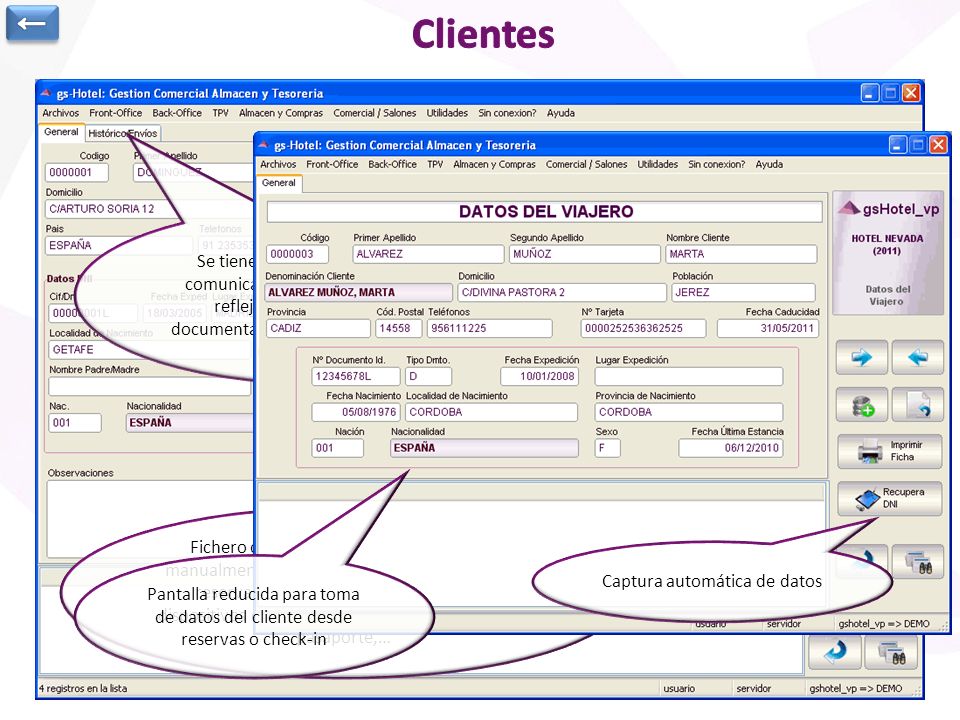The width and height of the screenshot is (960, 720).
Task: Open TPV menu in the front window
Action: tap(435, 164)
